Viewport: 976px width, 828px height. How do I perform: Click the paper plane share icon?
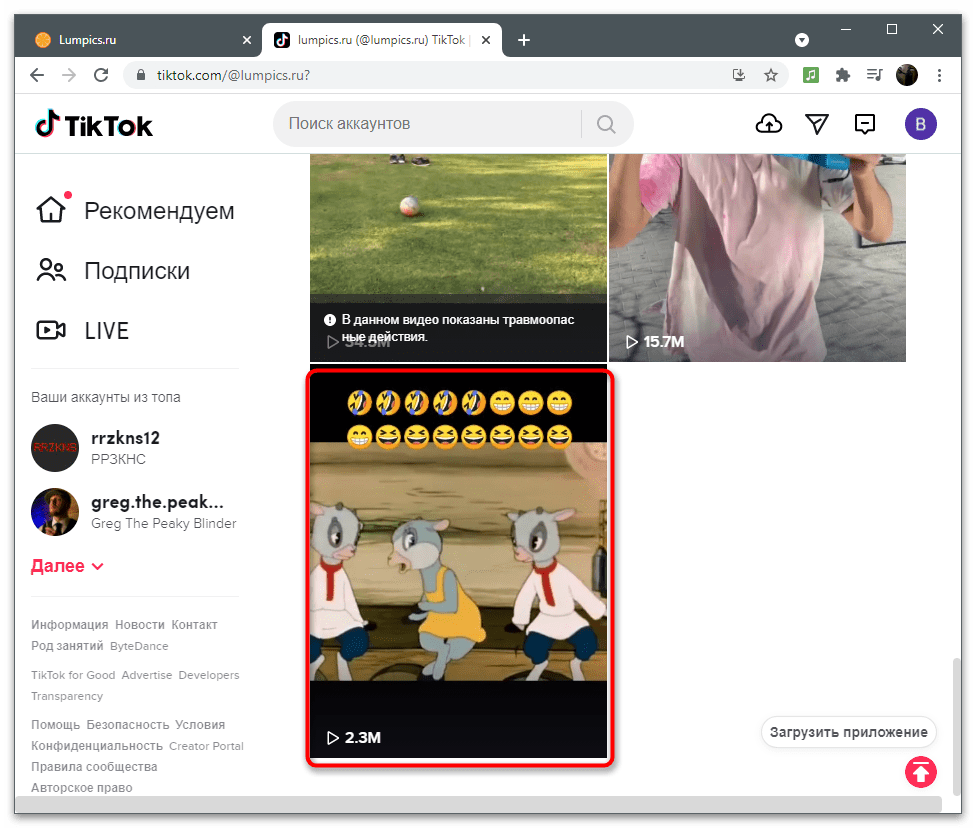(817, 123)
